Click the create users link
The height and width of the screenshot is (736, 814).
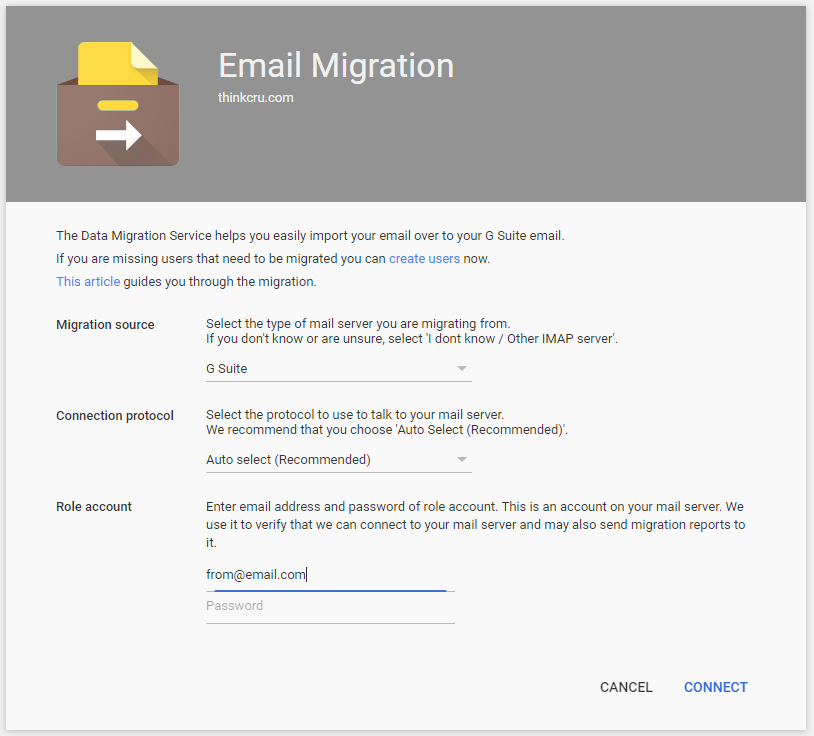[424, 258]
